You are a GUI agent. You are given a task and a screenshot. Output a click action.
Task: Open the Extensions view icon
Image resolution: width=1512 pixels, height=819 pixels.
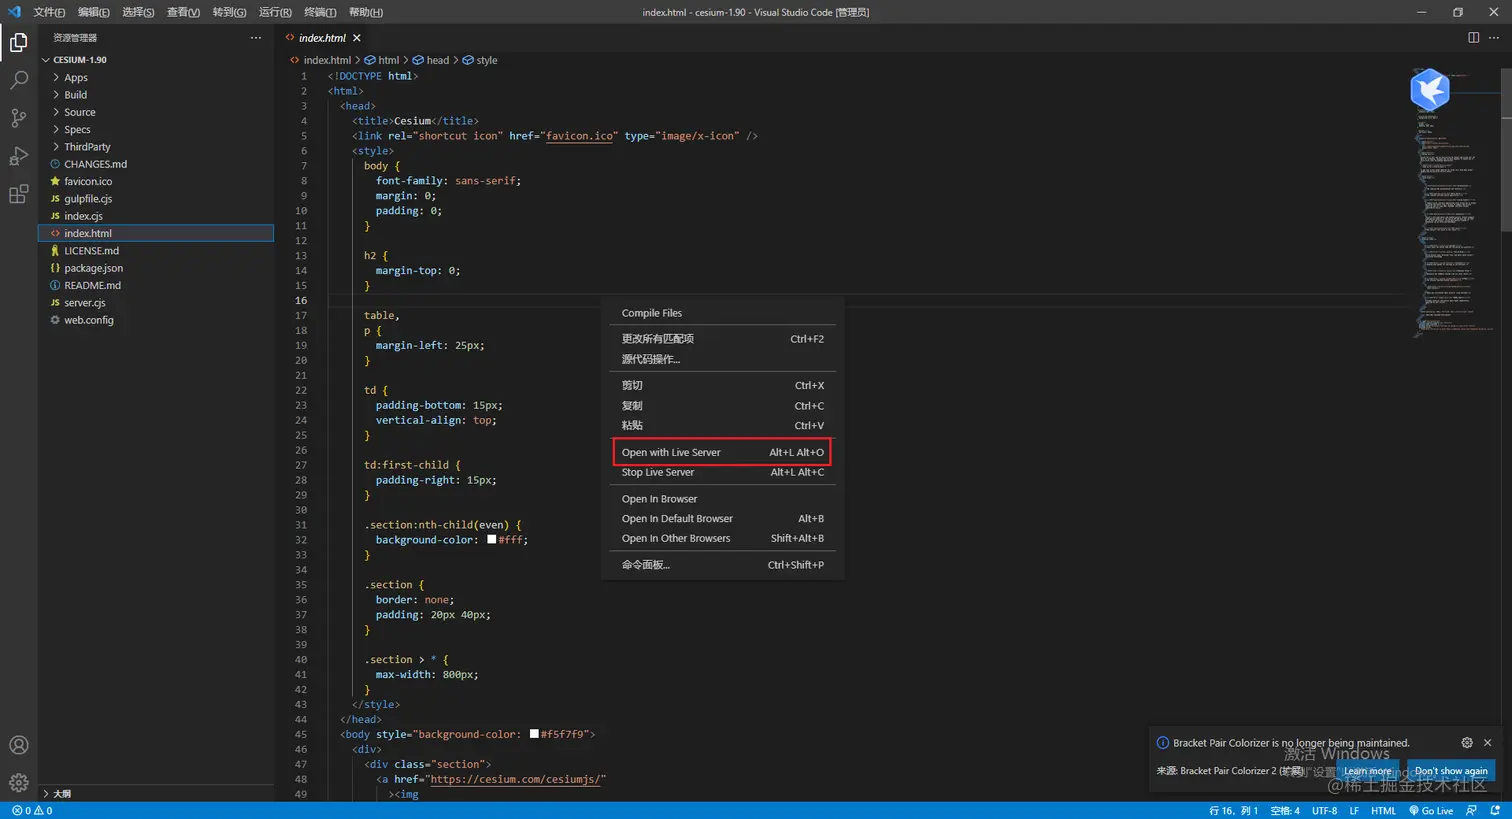point(18,194)
